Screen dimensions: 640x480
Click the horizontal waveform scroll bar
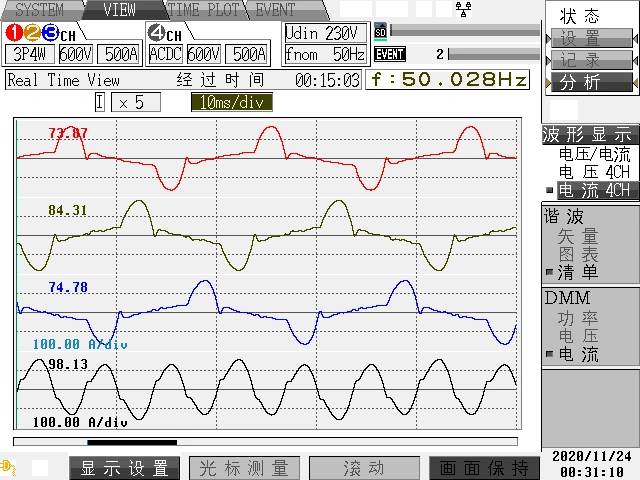(x=265, y=441)
